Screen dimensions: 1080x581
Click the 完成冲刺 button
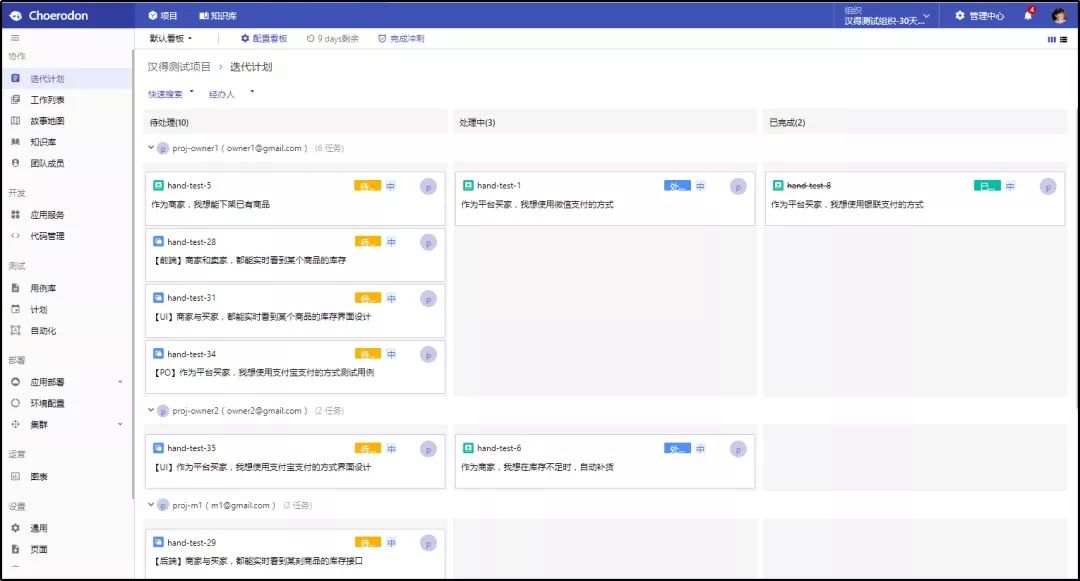[401, 38]
